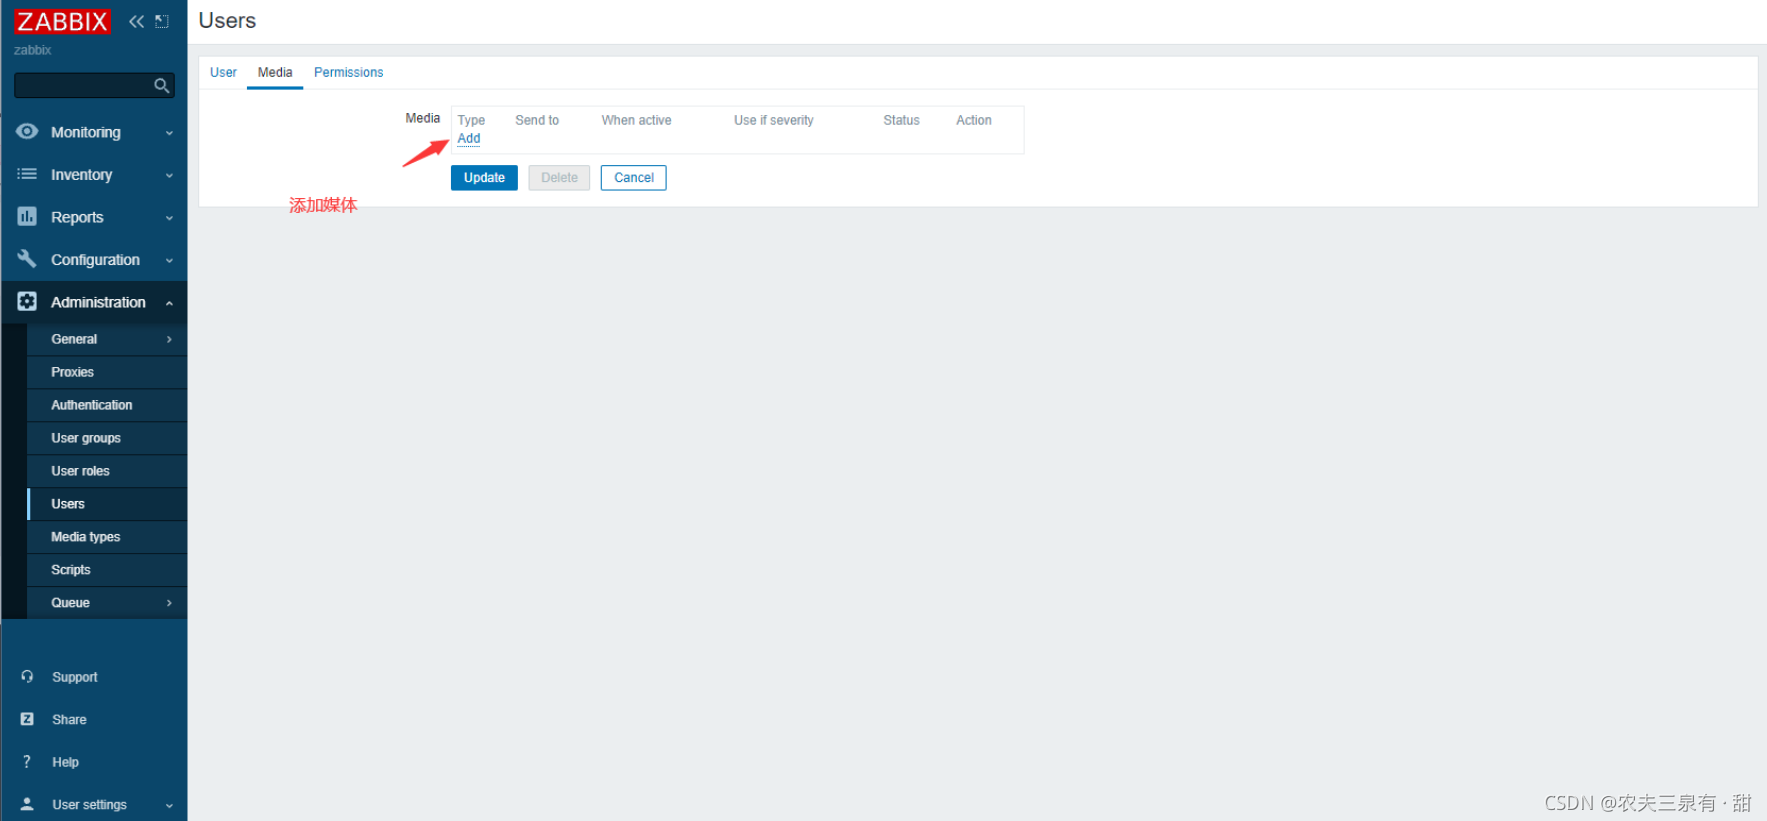Click the Help question mark icon
Image resolution: width=1767 pixels, height=821 pixels.
(27, 761)
